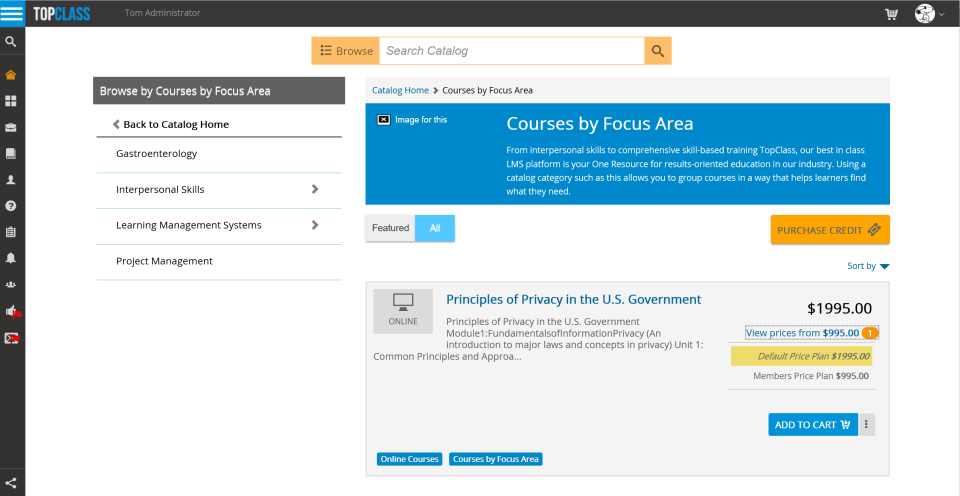
Task: Select Gastroenterology in the category list
Action: click(x=157, y=154)
